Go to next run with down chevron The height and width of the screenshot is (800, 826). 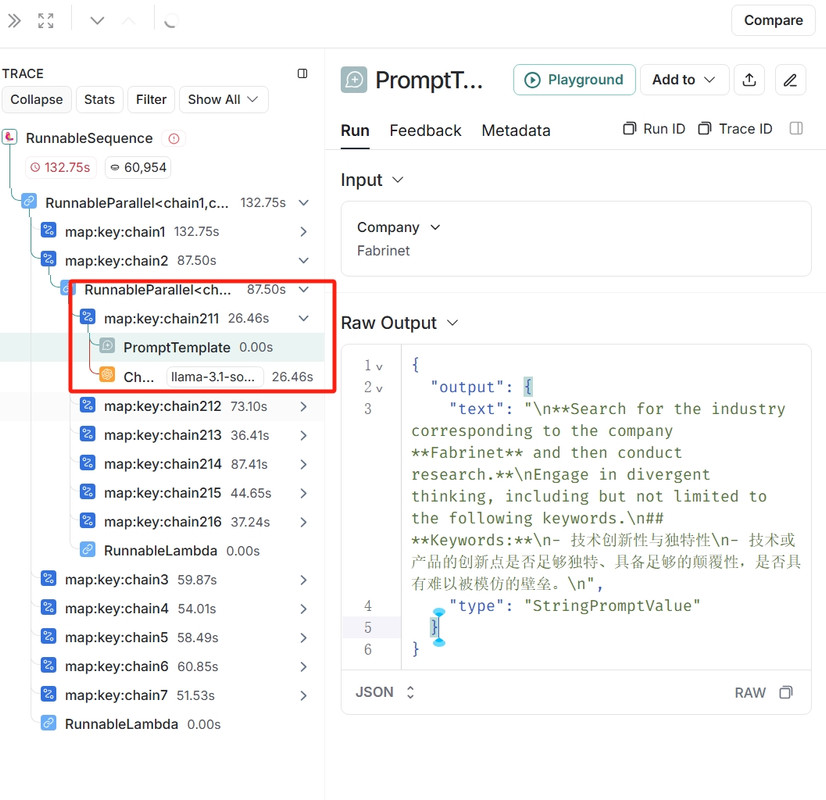97,20
